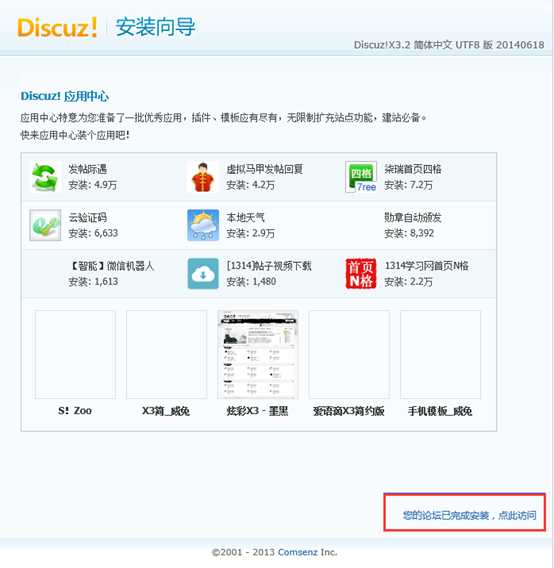Click the 安装: 8,392 install count
This screenshot has height=568, width=554.
coord(409,233)
